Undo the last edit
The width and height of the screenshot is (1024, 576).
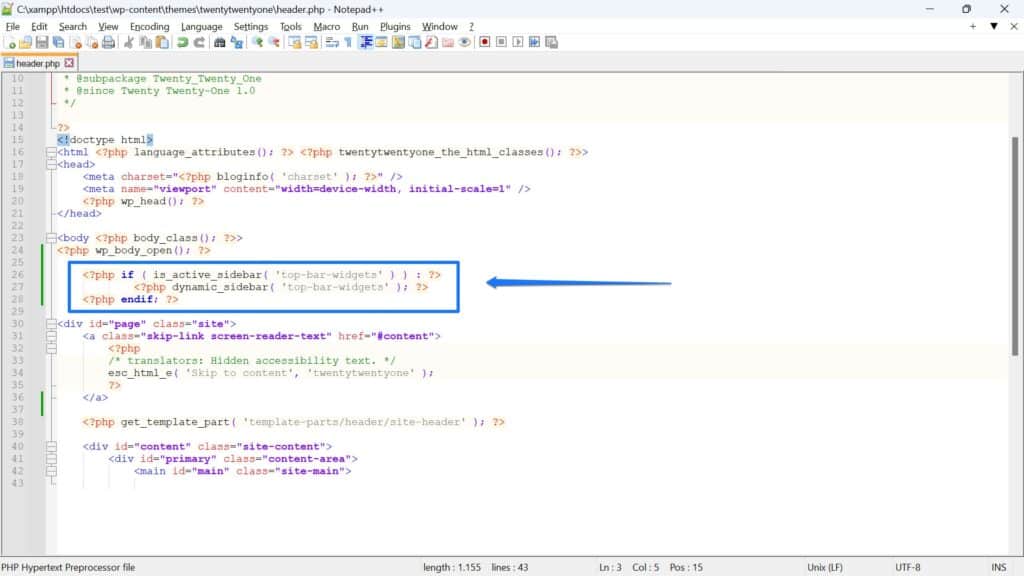pyautogui.click(x=182, y=43)
